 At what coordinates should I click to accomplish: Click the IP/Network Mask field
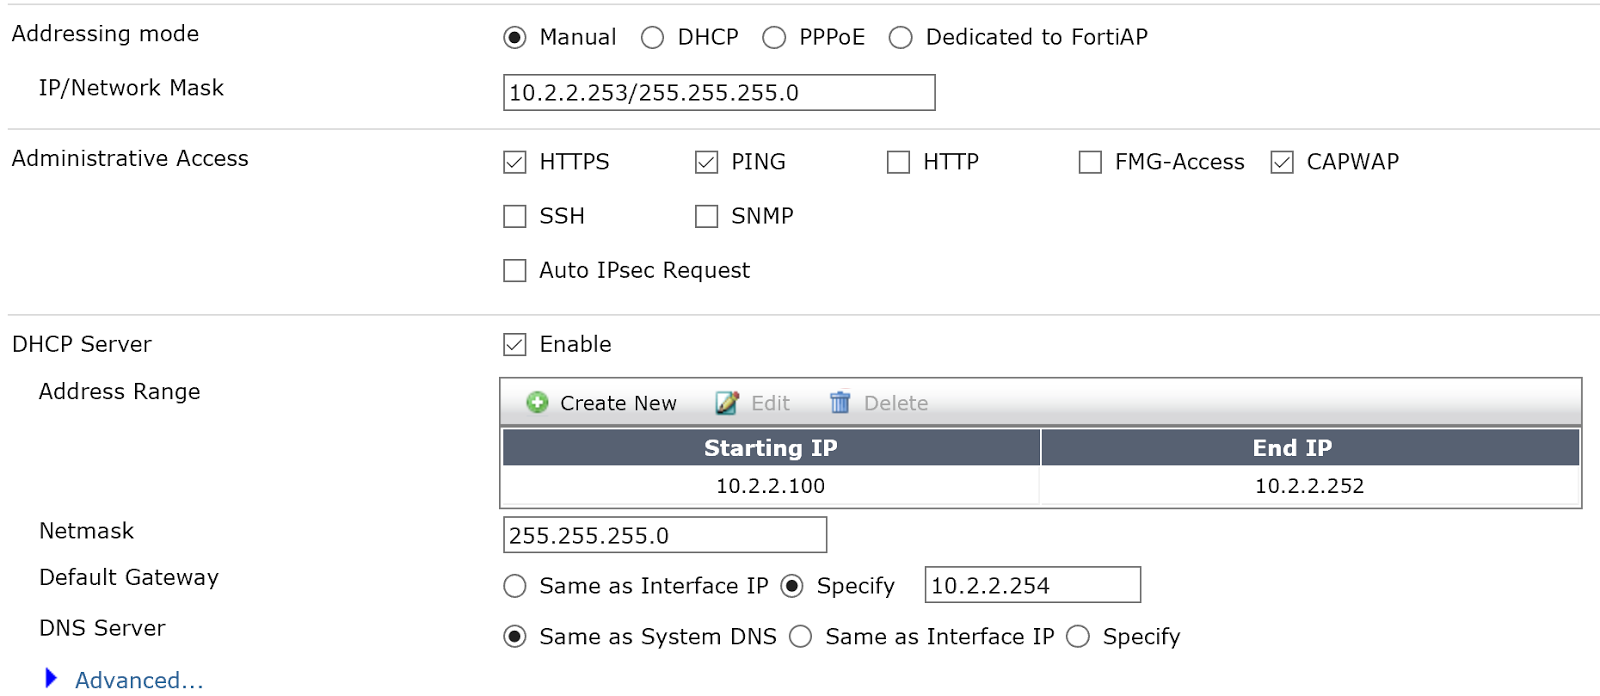point(718,93)
